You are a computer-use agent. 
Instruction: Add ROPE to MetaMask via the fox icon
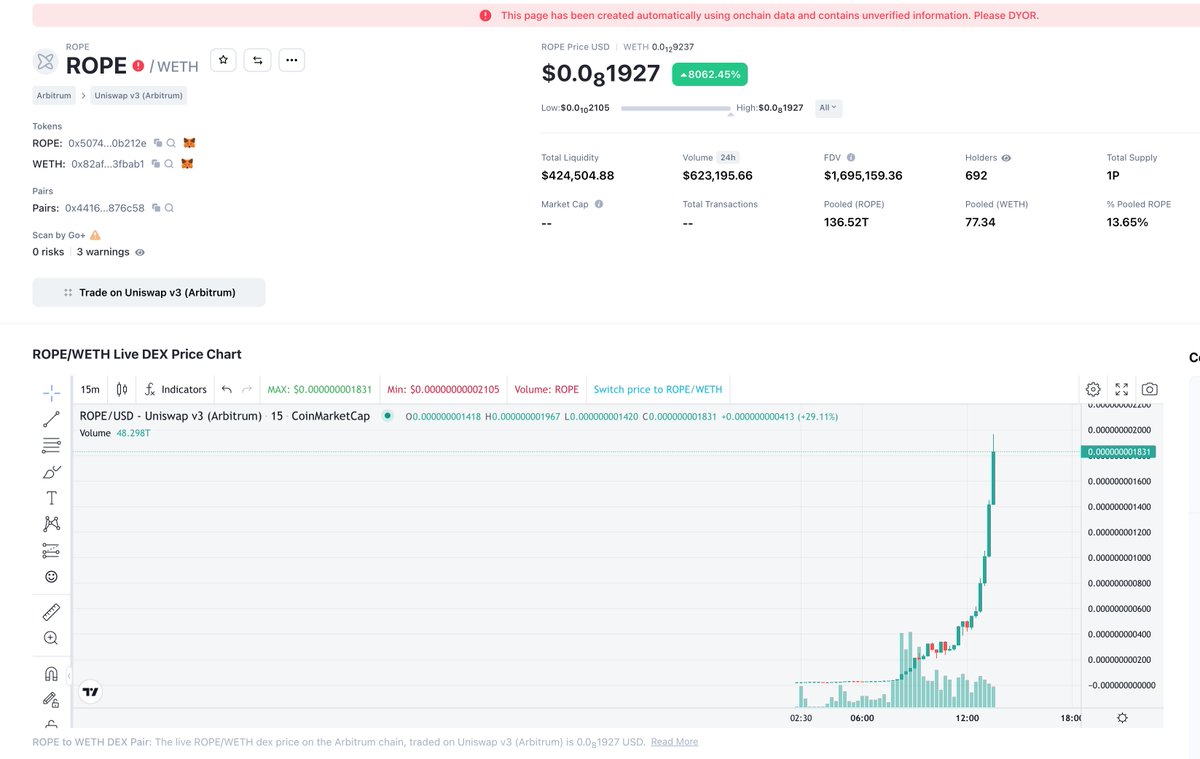189,143
